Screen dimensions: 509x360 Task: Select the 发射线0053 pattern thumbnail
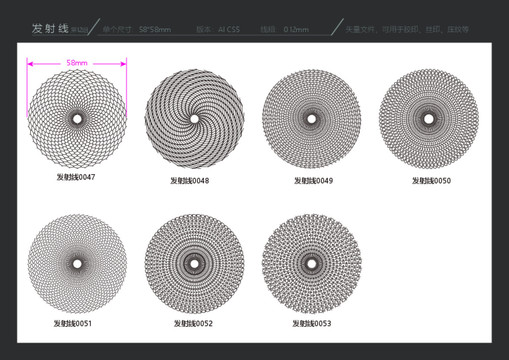pos(312,264)
